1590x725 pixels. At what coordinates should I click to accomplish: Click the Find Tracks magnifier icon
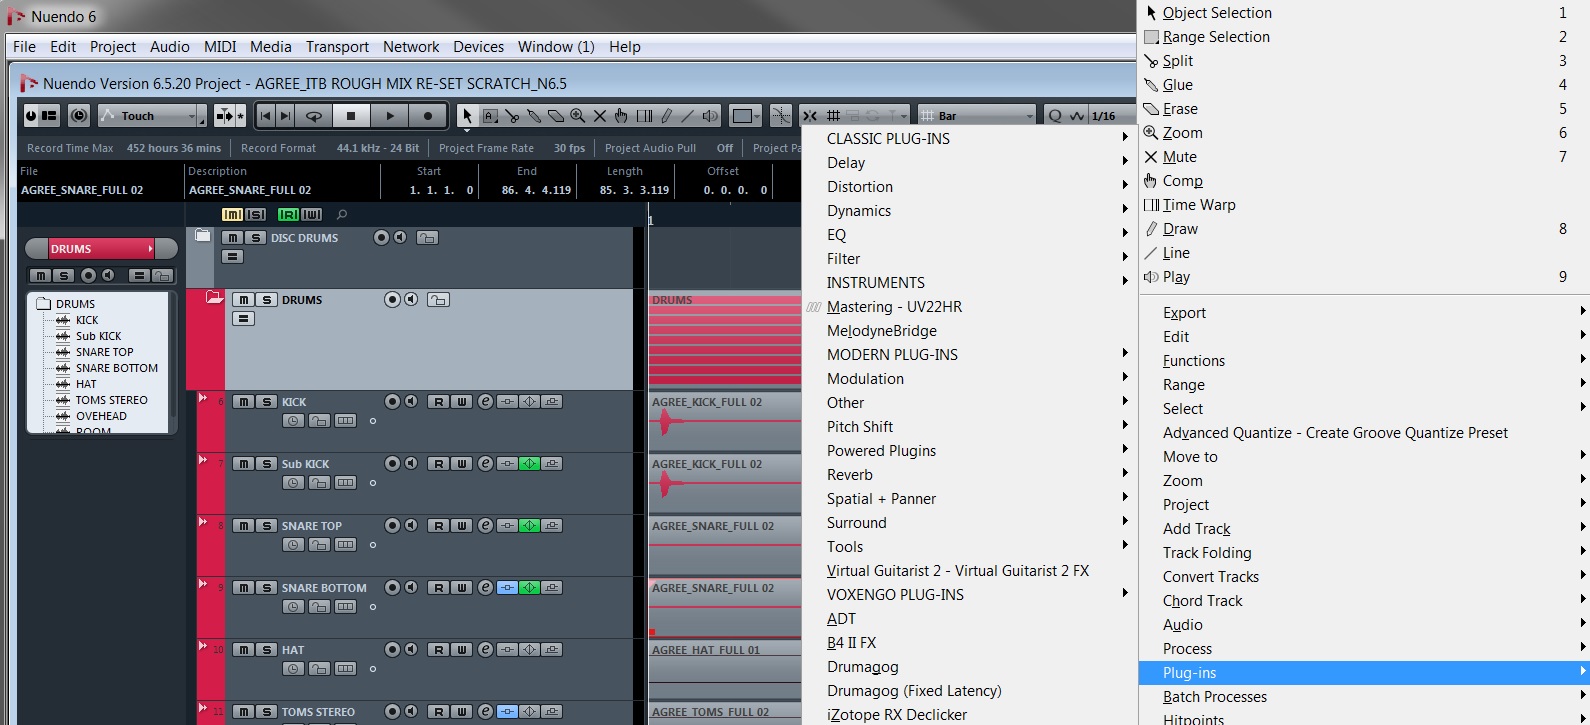pyautogui.click(x=342, y=215)
